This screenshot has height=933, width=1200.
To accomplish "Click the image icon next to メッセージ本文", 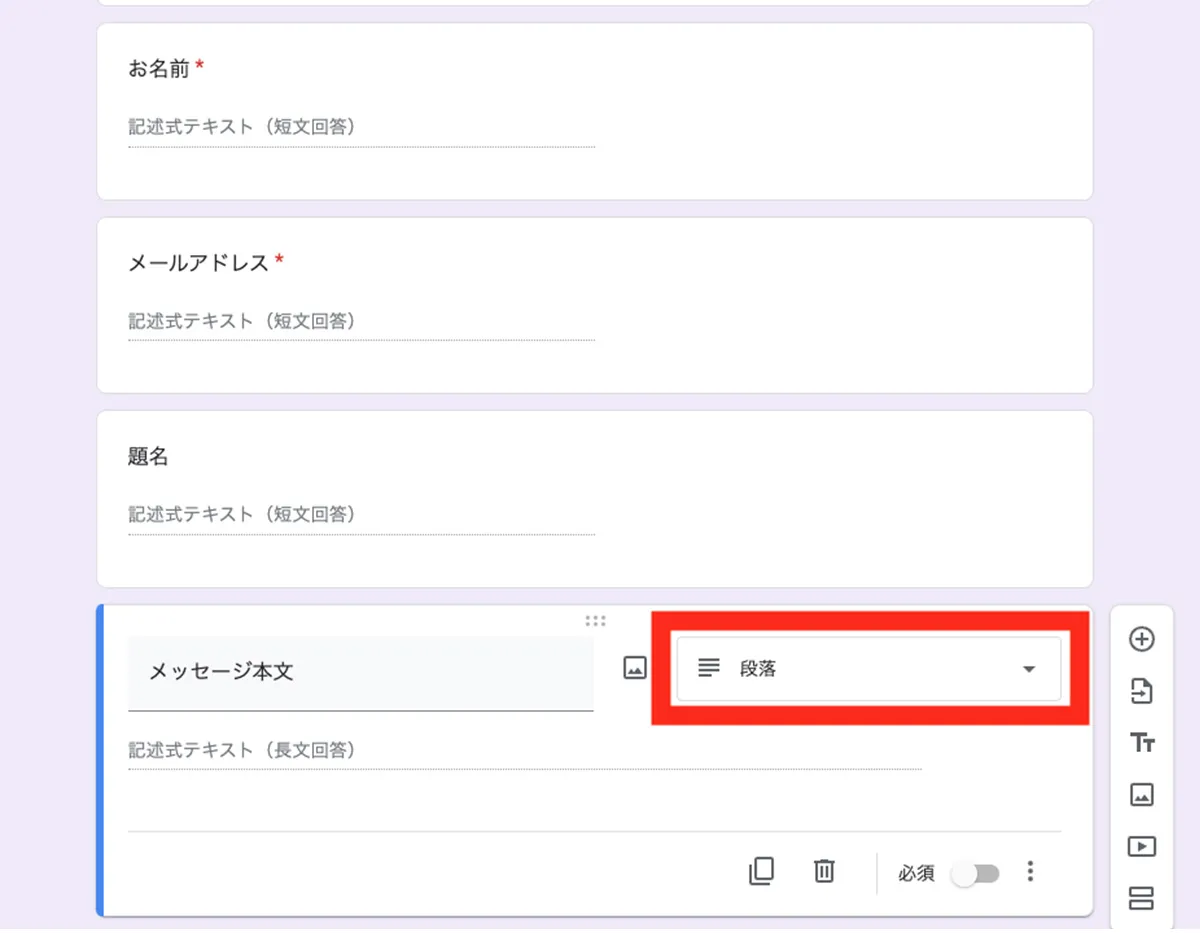I will click(x=634, y=668).
